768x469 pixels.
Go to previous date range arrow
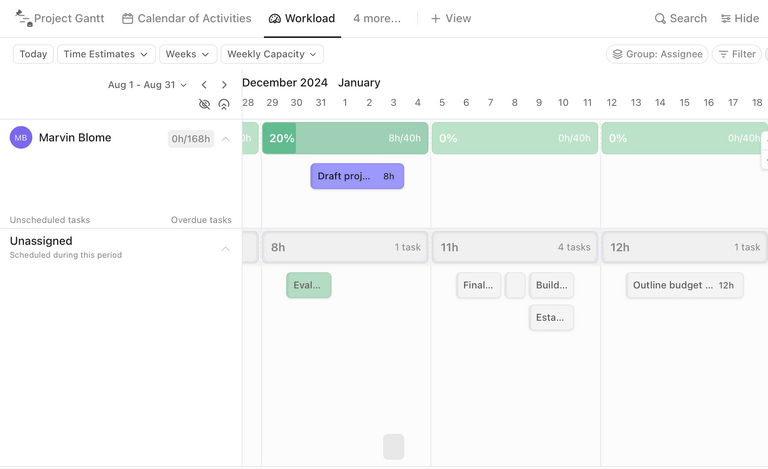tap(204, 85)
